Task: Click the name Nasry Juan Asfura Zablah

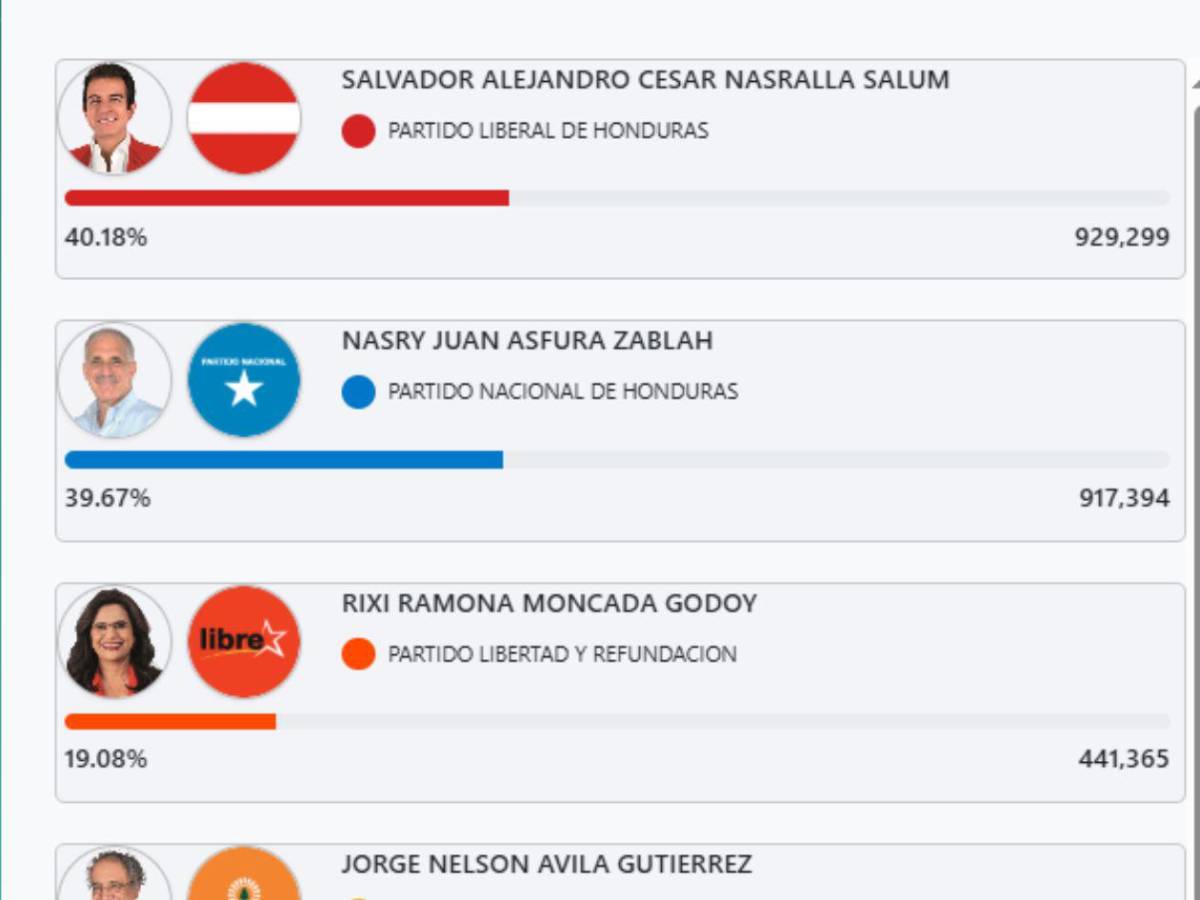Action: pyautogui.click(x=527, y=341)
